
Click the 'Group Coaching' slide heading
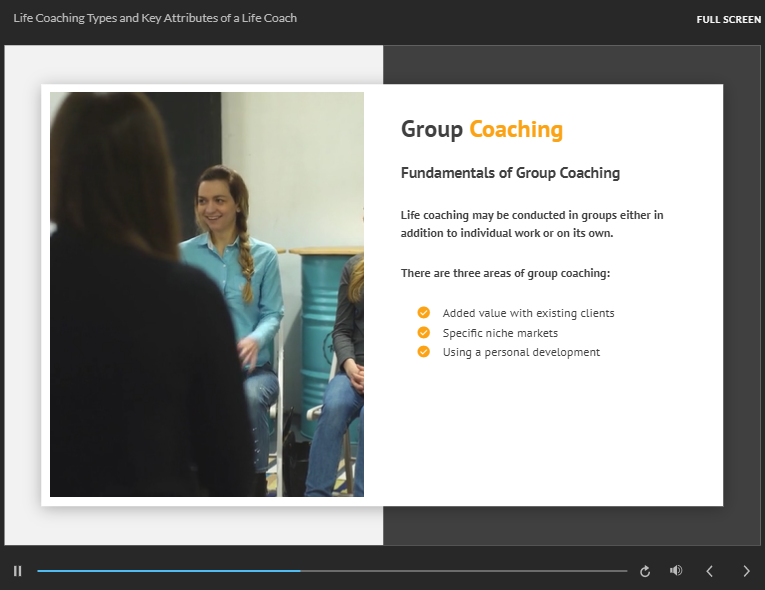pyautogui.click(x=481, y=130)
